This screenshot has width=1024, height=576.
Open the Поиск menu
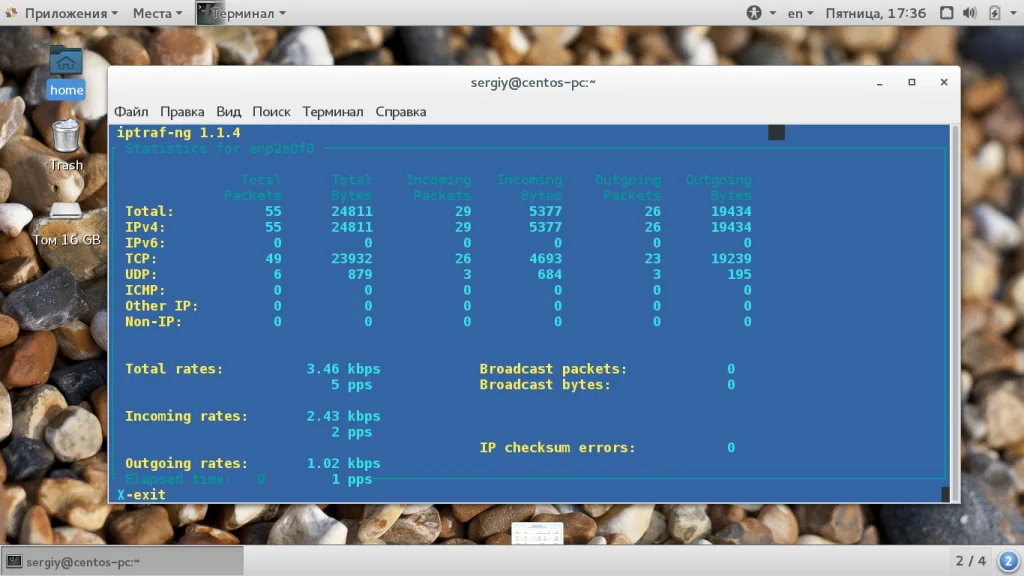pos(271,112)
